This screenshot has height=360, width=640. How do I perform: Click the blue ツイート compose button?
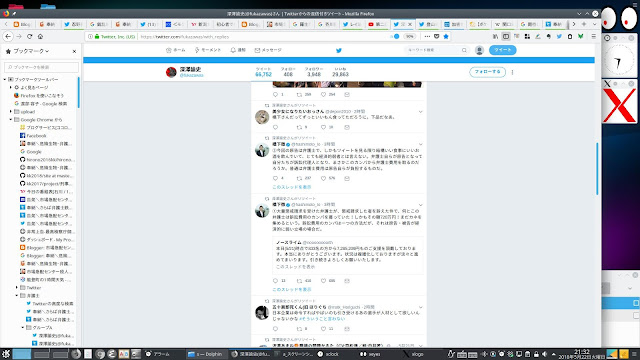(502, 50)
